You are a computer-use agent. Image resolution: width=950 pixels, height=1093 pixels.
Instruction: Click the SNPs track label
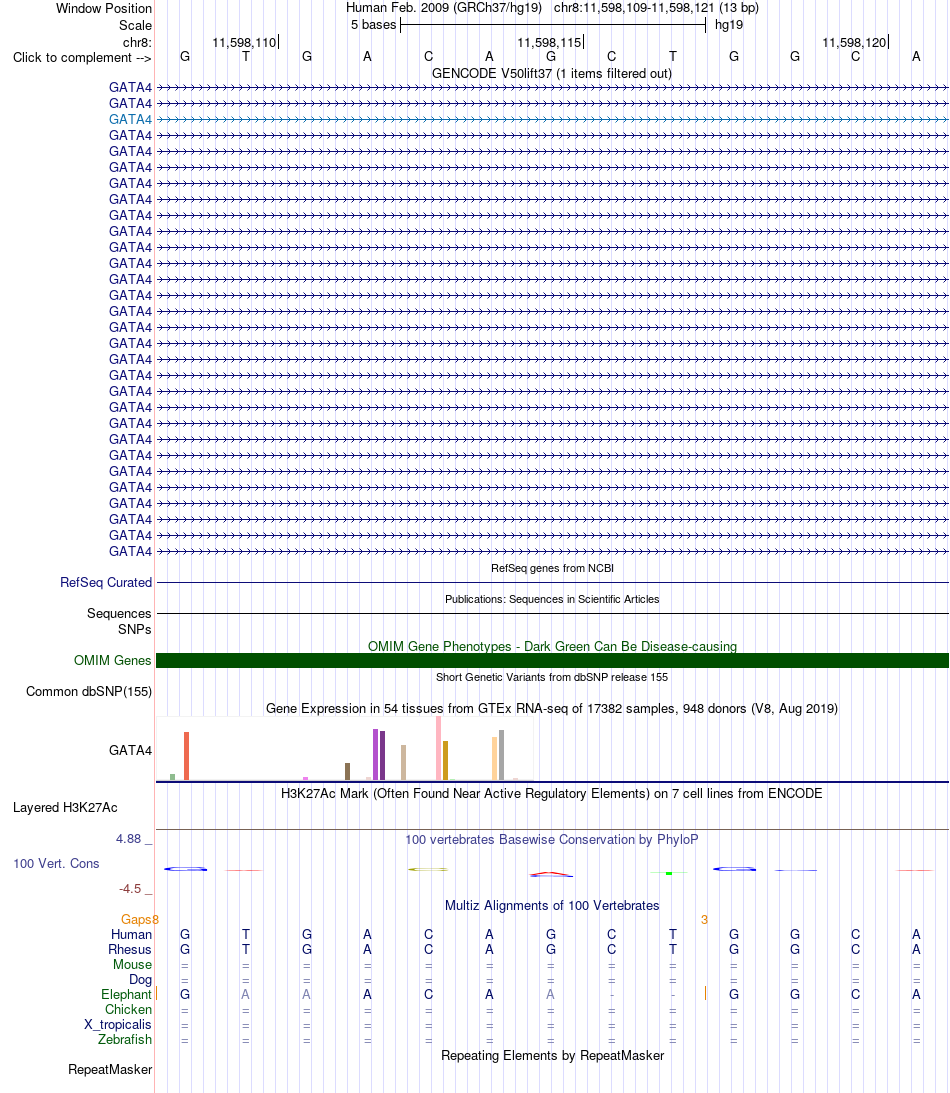(x=135, y=629)
